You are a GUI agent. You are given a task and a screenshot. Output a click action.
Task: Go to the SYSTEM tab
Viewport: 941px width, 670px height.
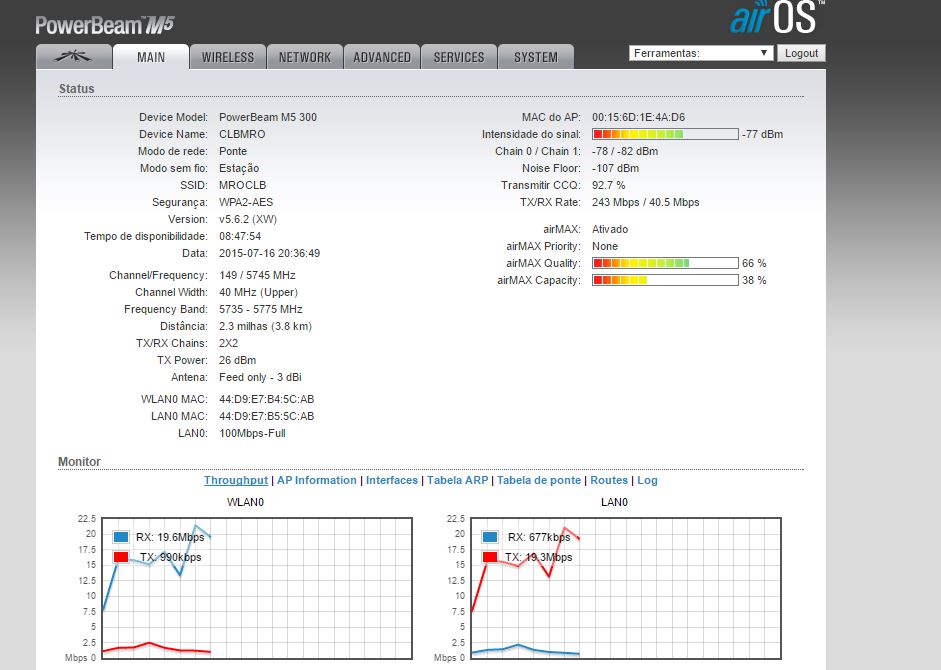[x=535, y=57]
